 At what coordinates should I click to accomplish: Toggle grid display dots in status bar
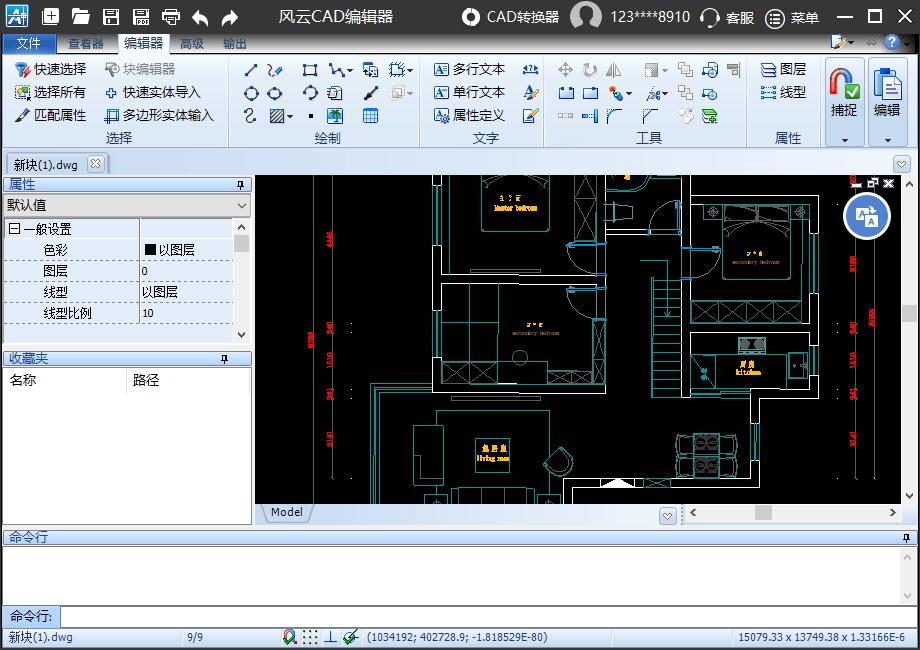310,637
